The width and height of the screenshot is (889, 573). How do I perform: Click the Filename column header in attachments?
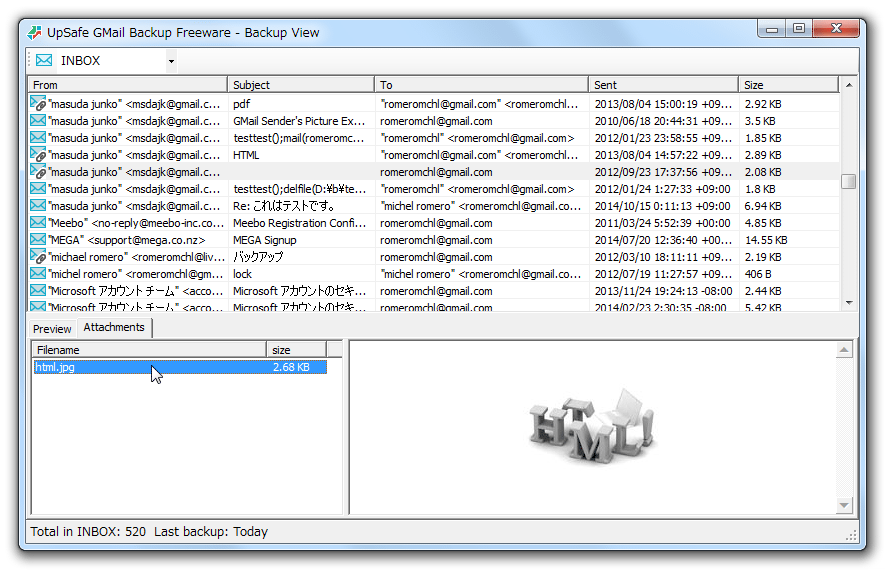[x=149, y=350]
